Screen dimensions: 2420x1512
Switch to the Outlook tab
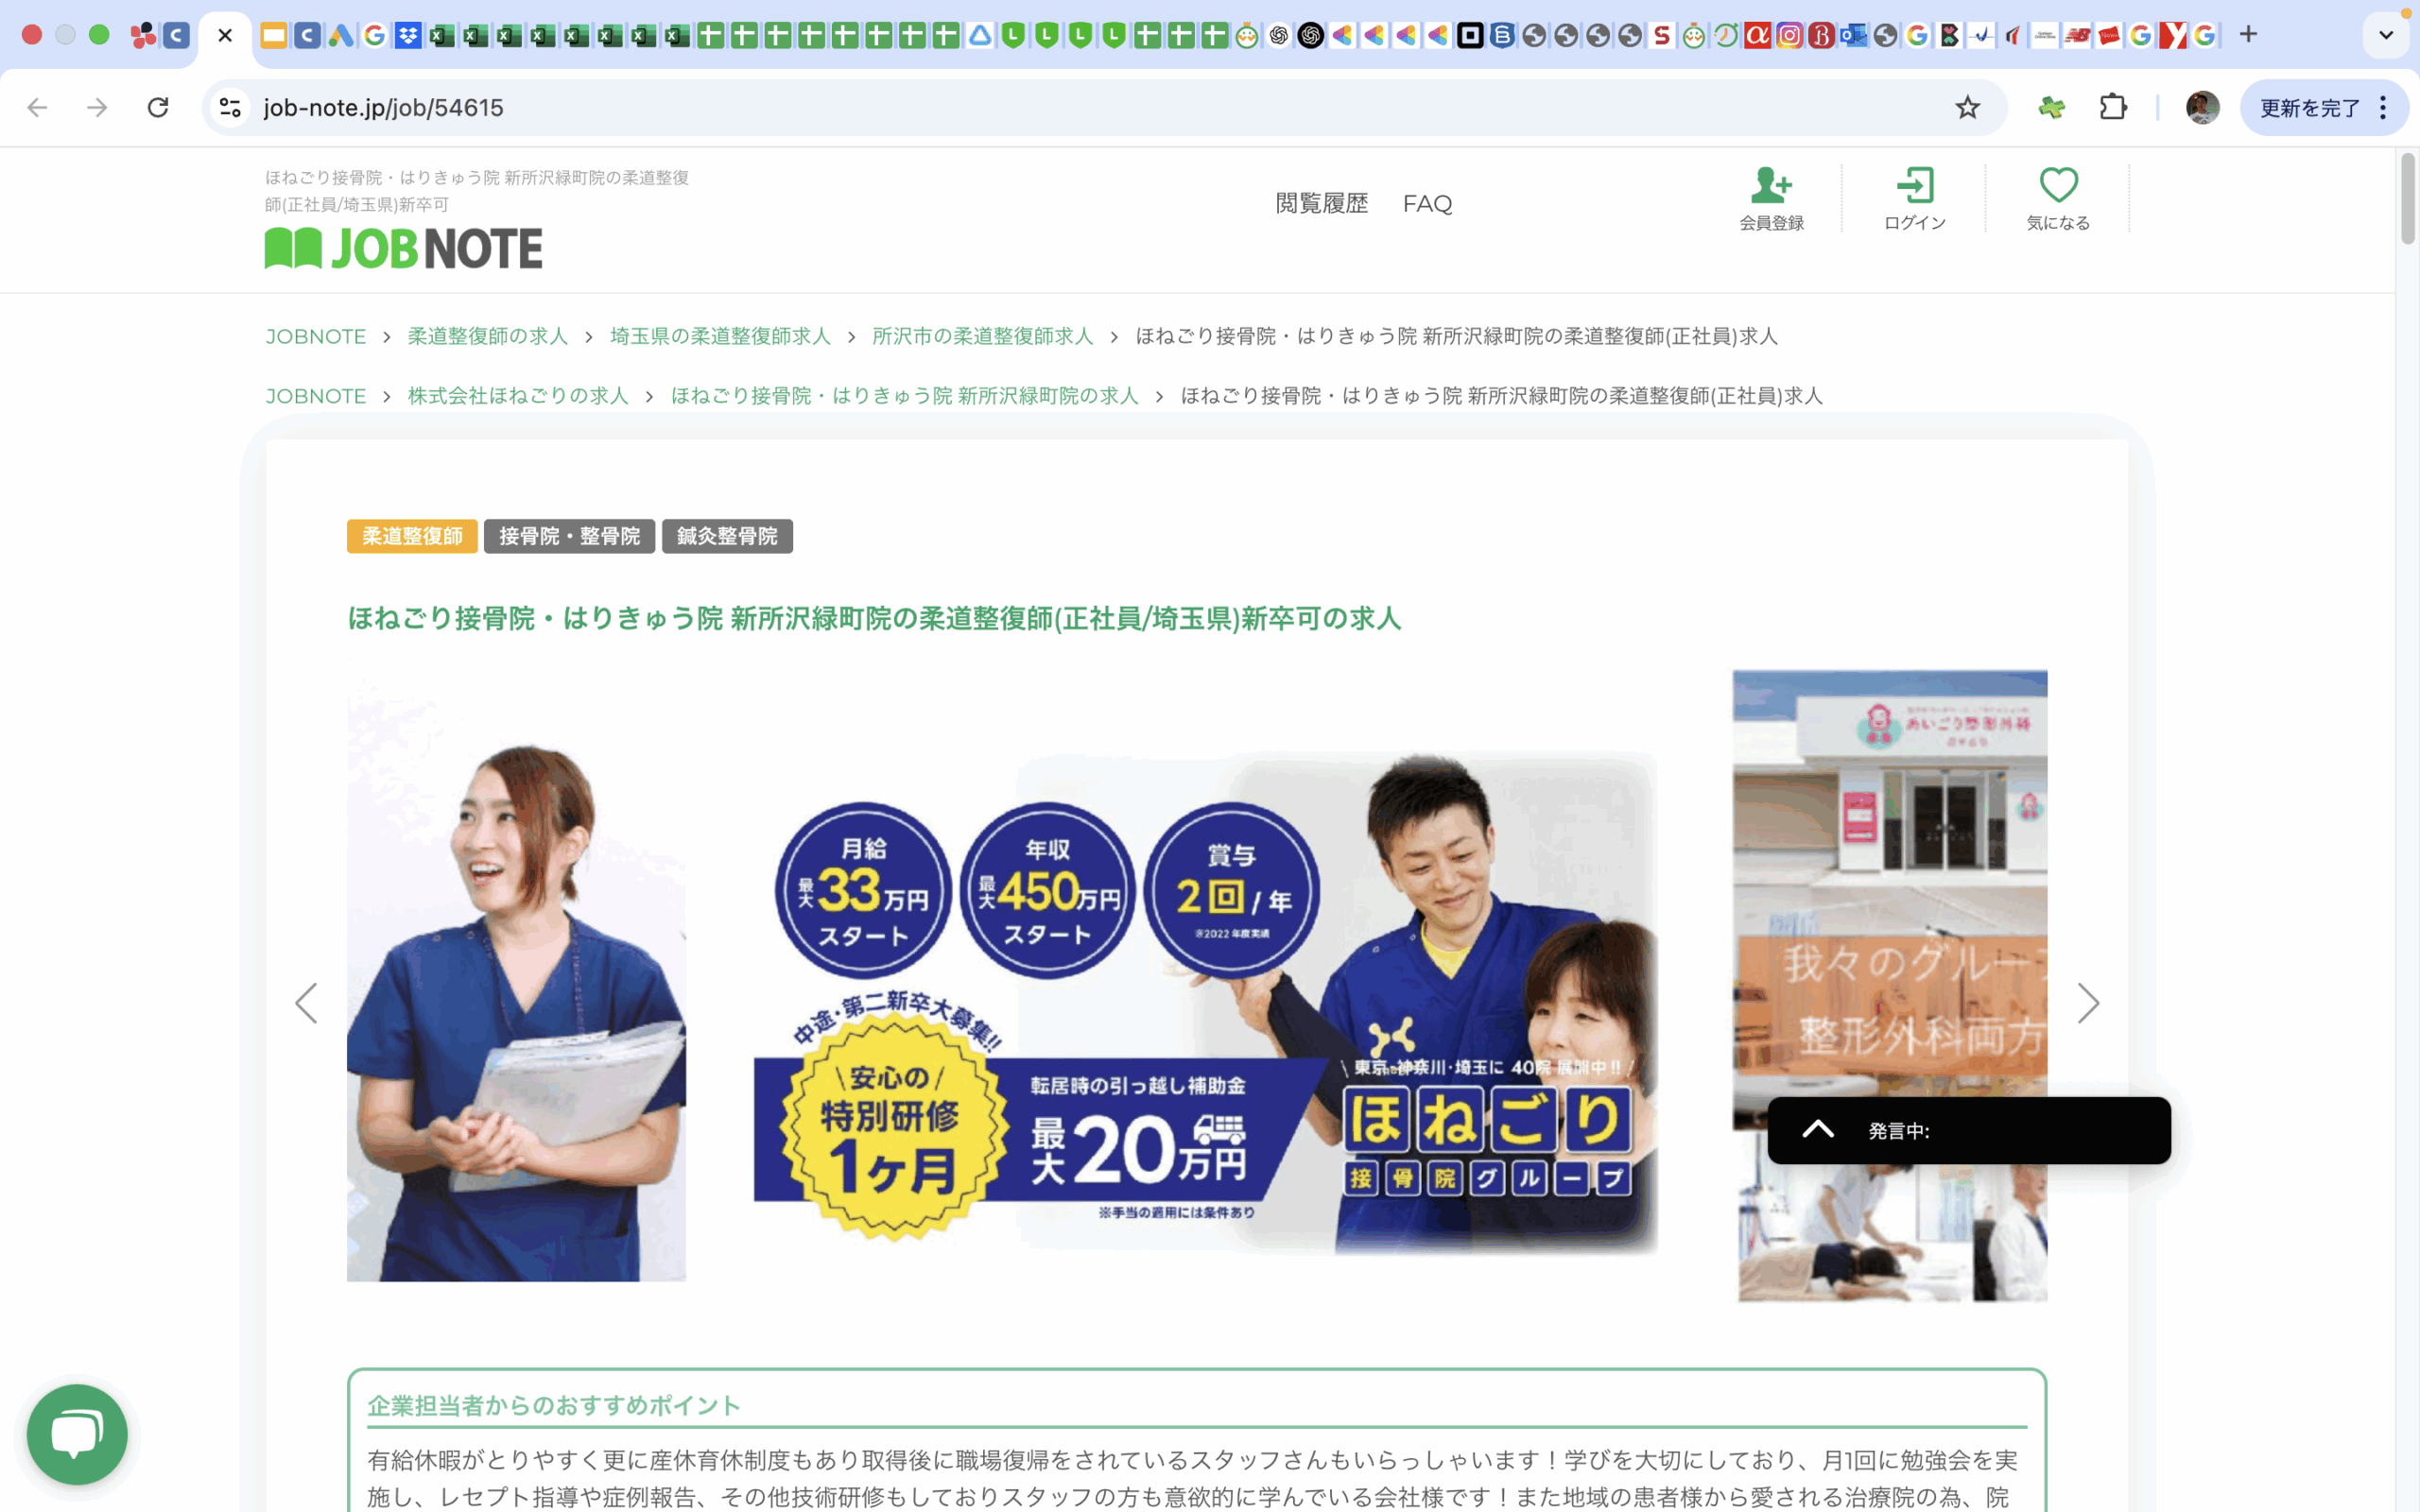tap(1853, 35)
